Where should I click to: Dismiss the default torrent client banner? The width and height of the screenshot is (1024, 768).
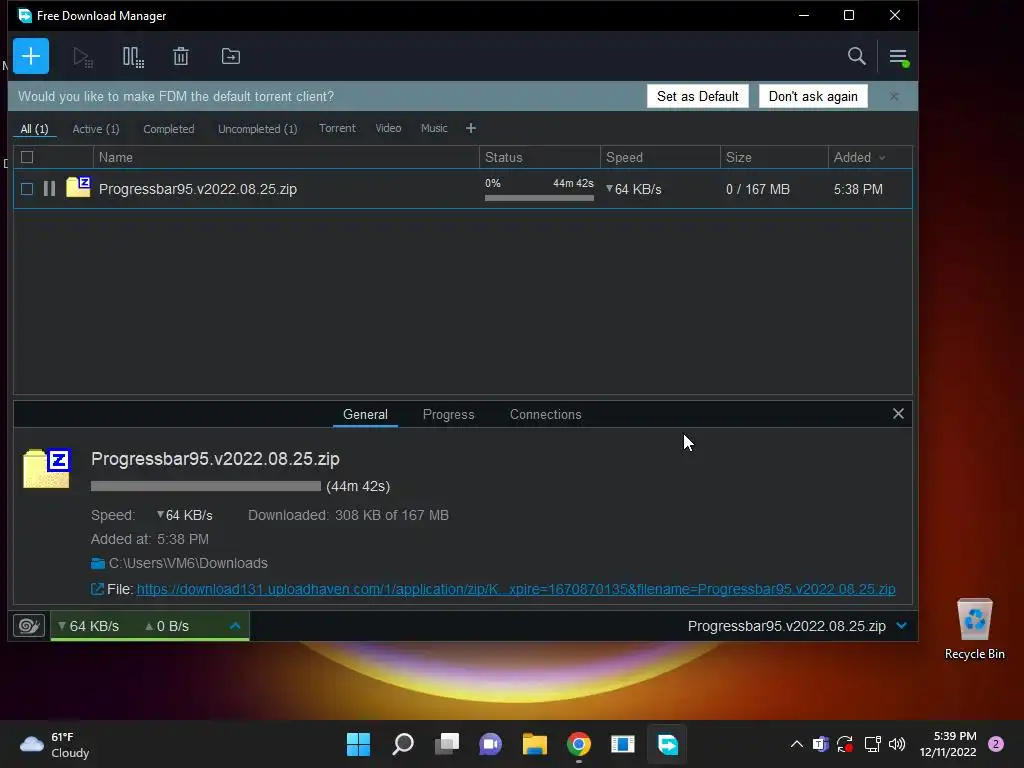coord(894,96)
